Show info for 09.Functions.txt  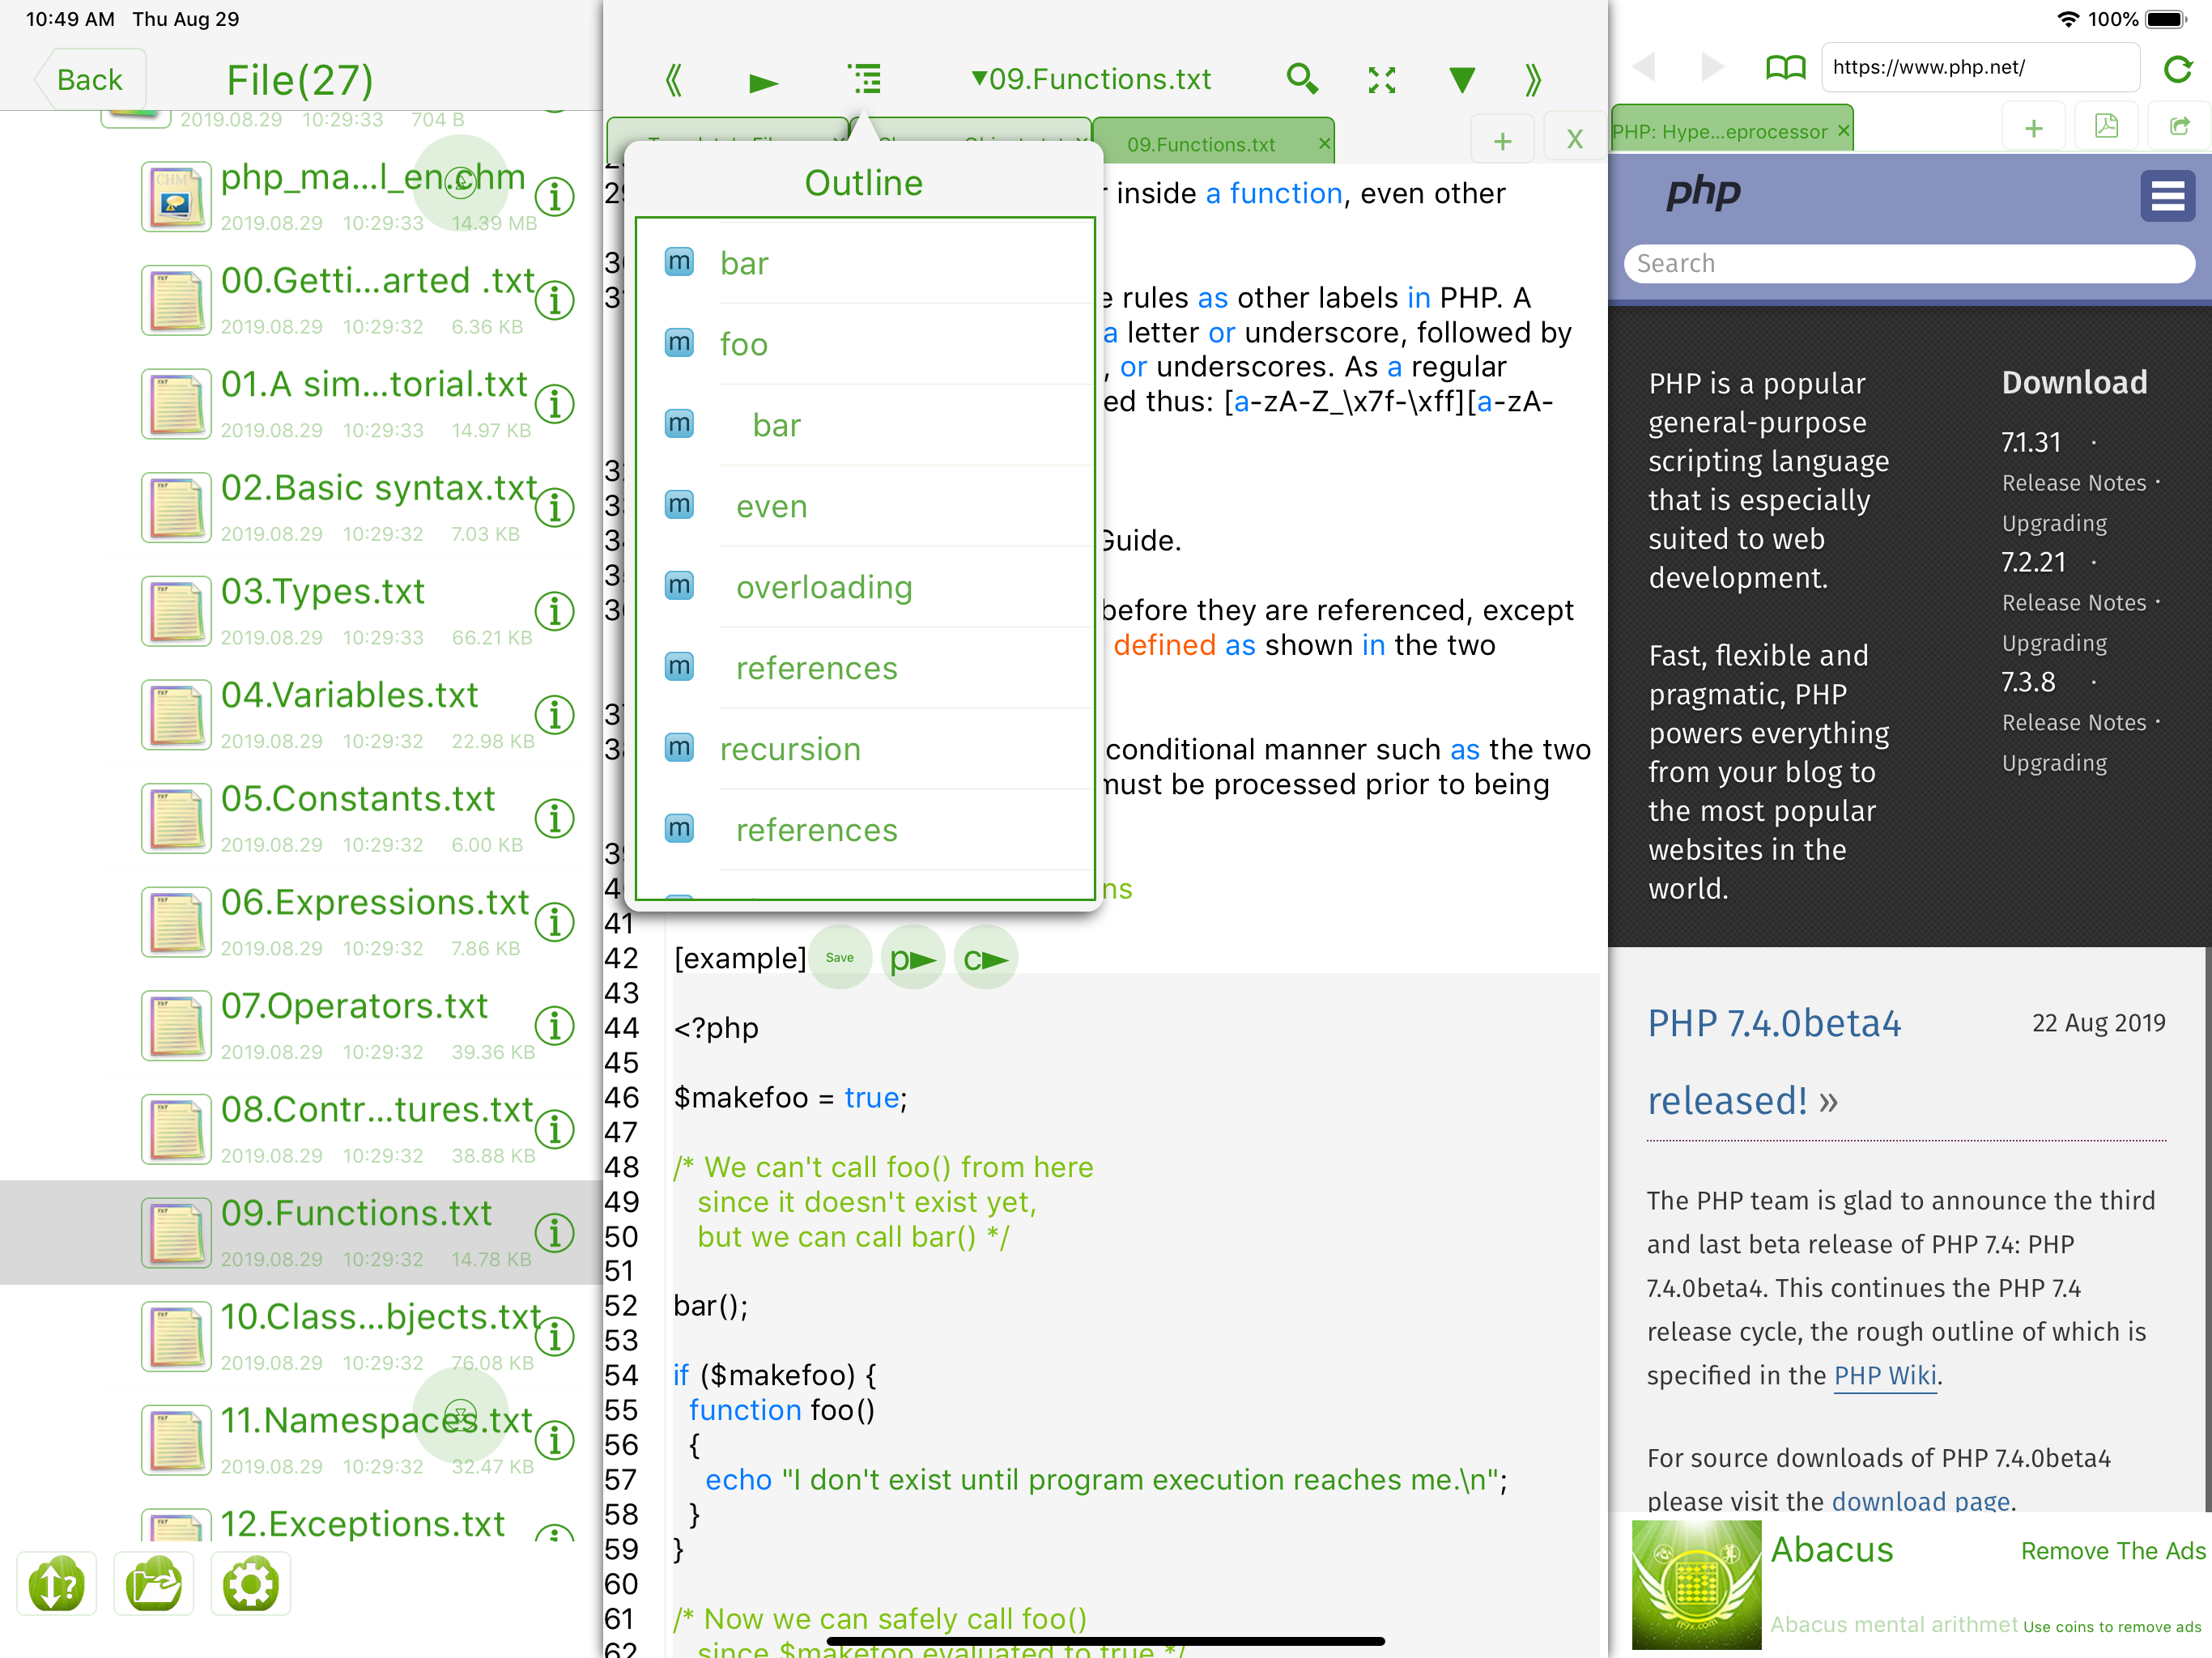555,1232
